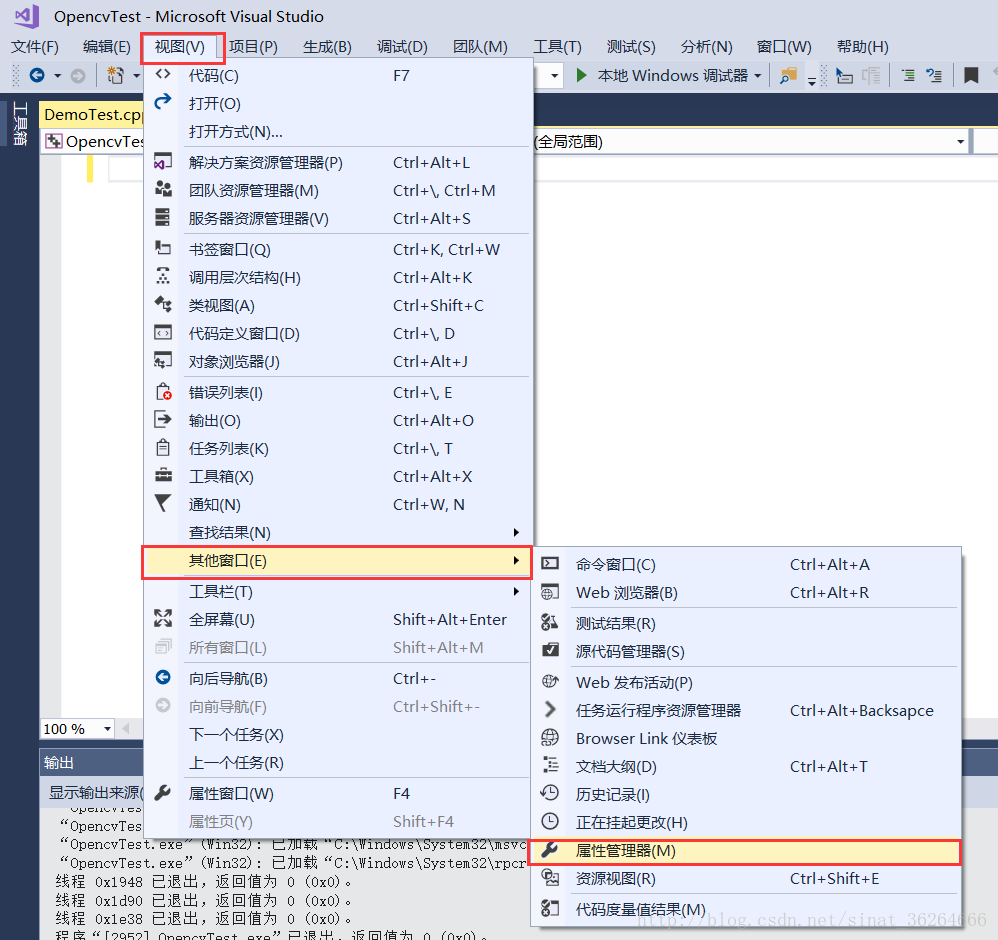The width and height of the screenshot is (998, 940).
Task: Open the 分析(N) menu
Action: [x=706, y=46]
